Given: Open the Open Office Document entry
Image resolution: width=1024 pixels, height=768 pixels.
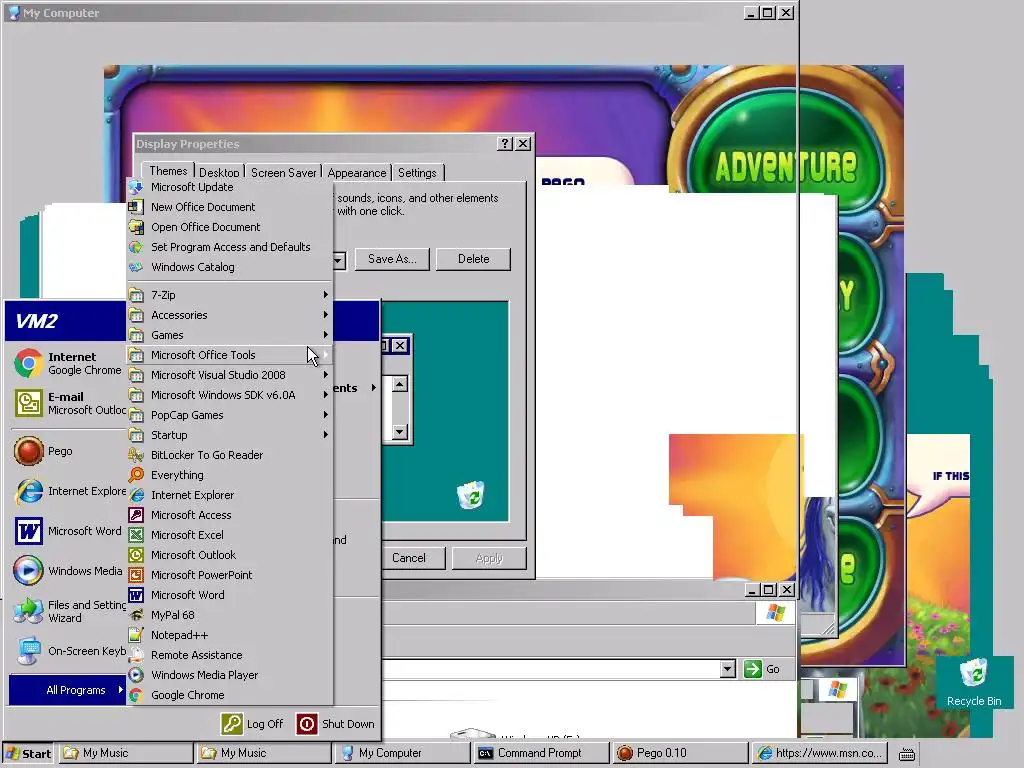Looking at the screenshot, I should pyautogui.click(x=230, y=227).
